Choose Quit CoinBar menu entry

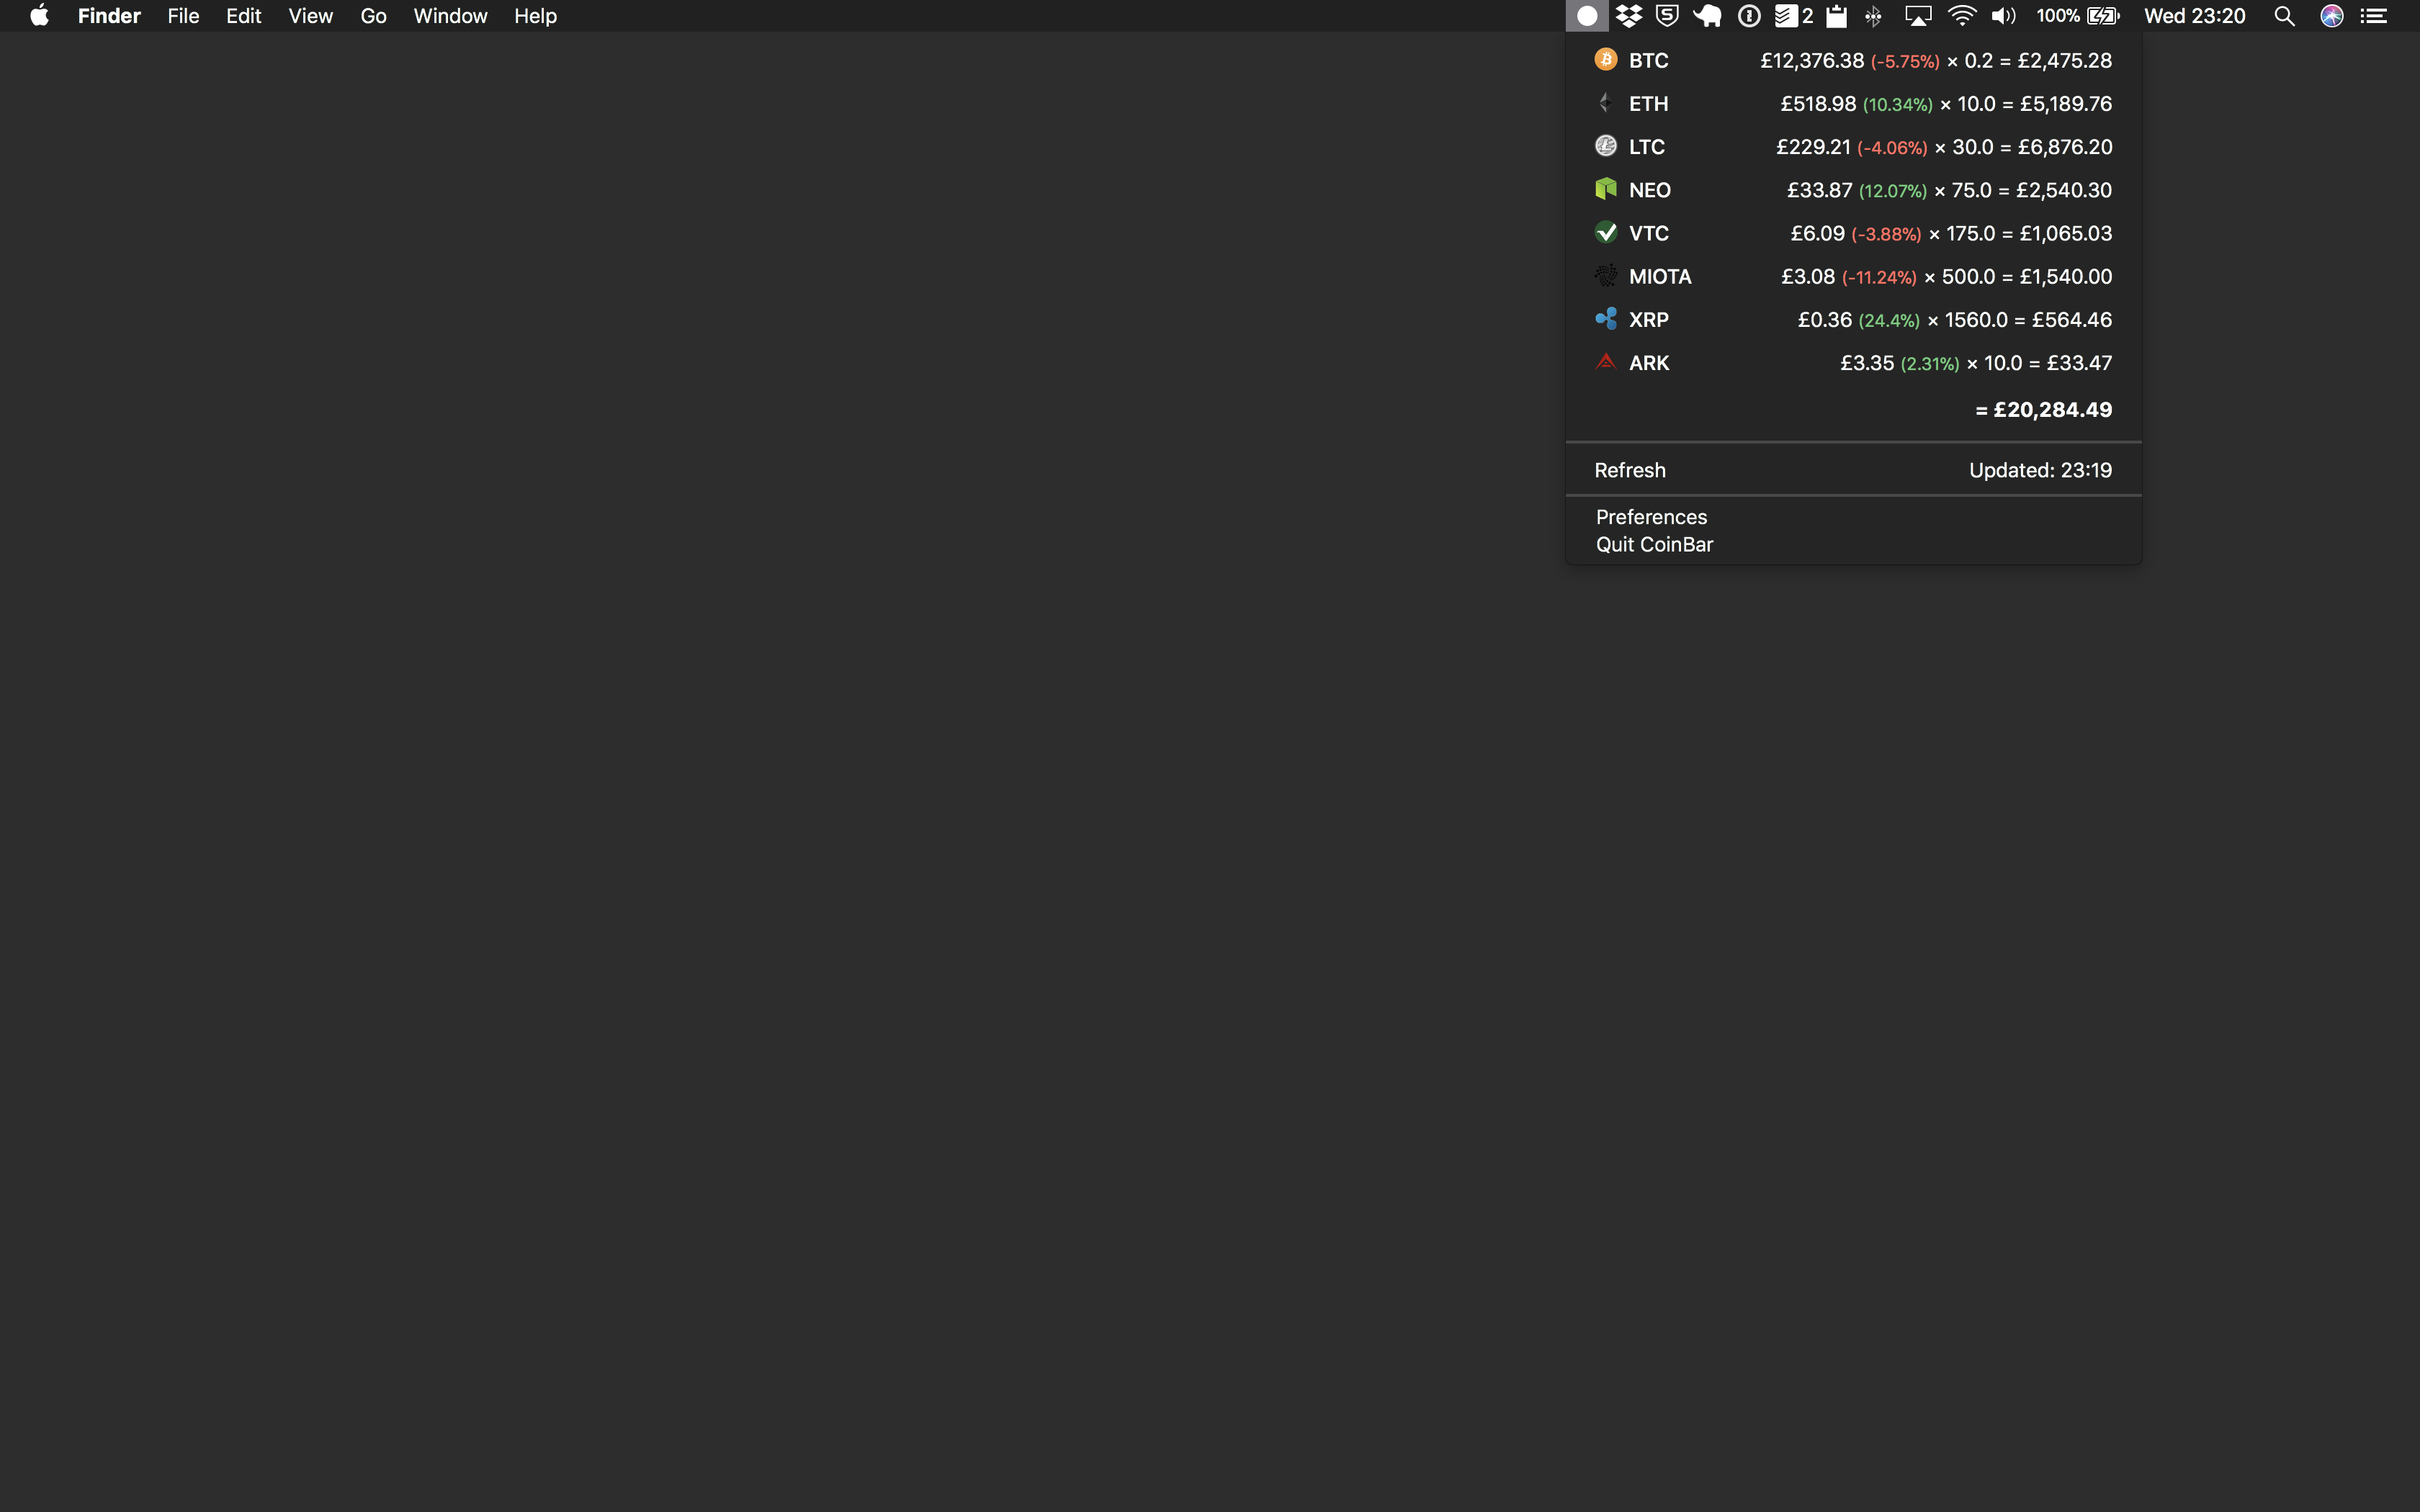pyautogui.click(x=1654, y=545)
